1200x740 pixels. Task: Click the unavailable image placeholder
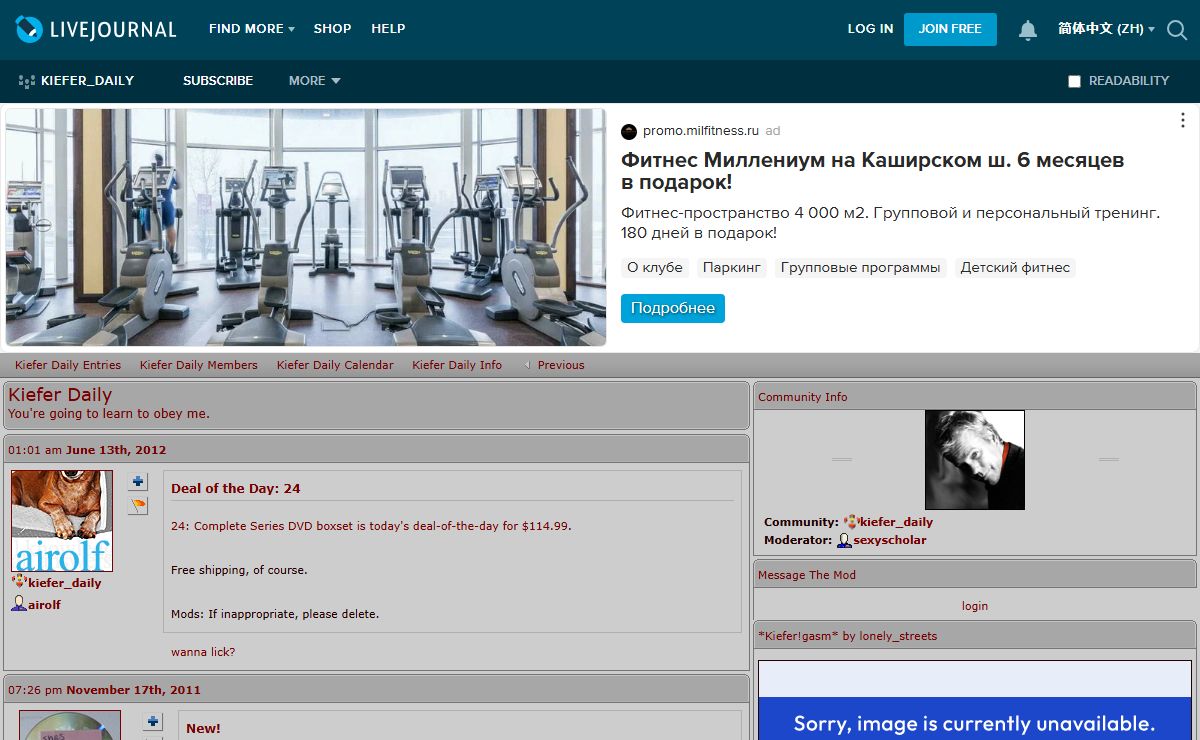[x=975, y=701]
